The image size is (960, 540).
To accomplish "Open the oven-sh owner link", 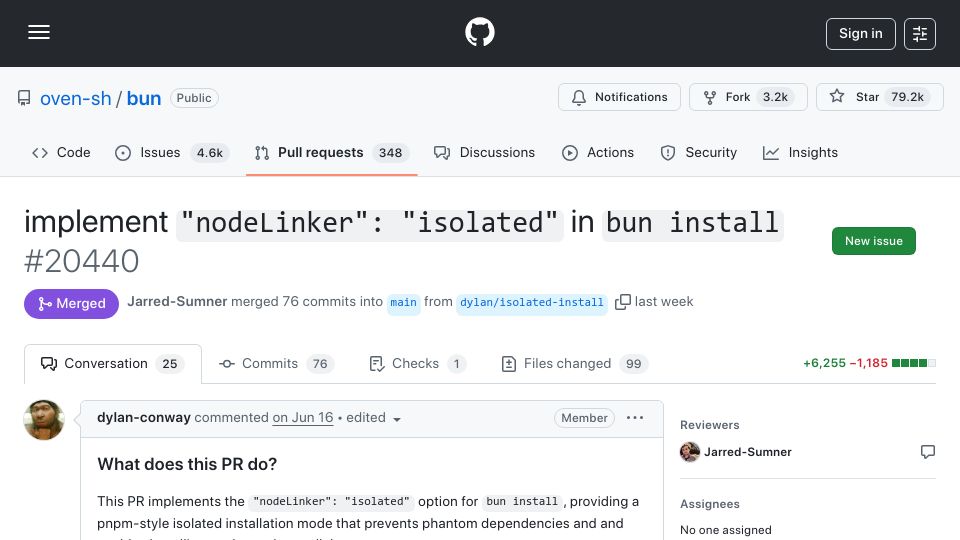I will click(x=75, y=99).
